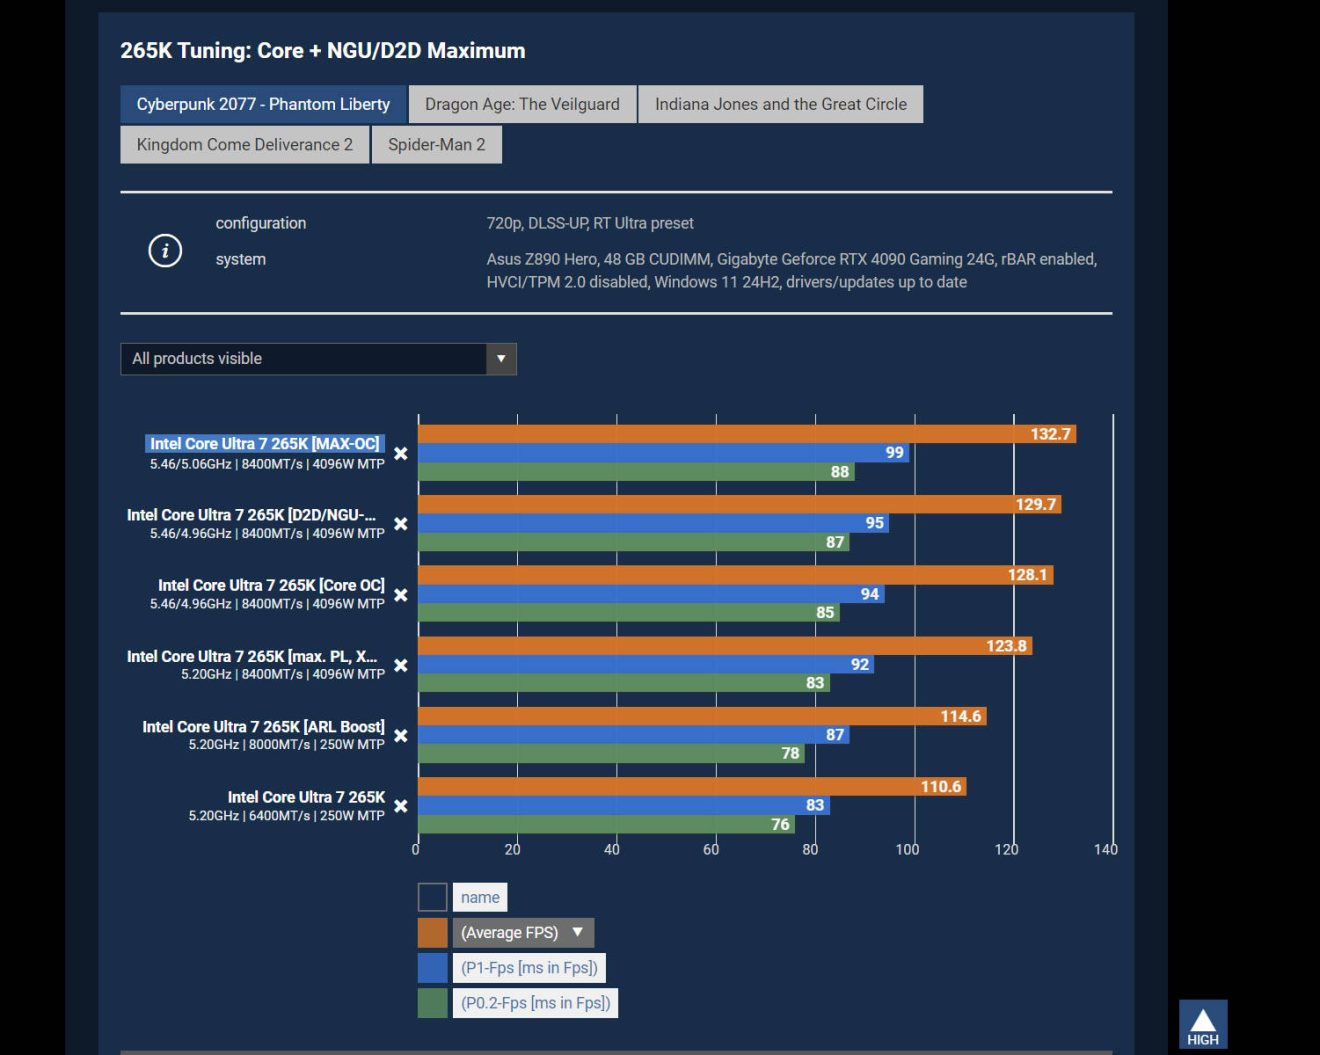Remove the 265K [ARL Boost] row
Viewport: 1320px width, 1055px height.
(400, 736)
